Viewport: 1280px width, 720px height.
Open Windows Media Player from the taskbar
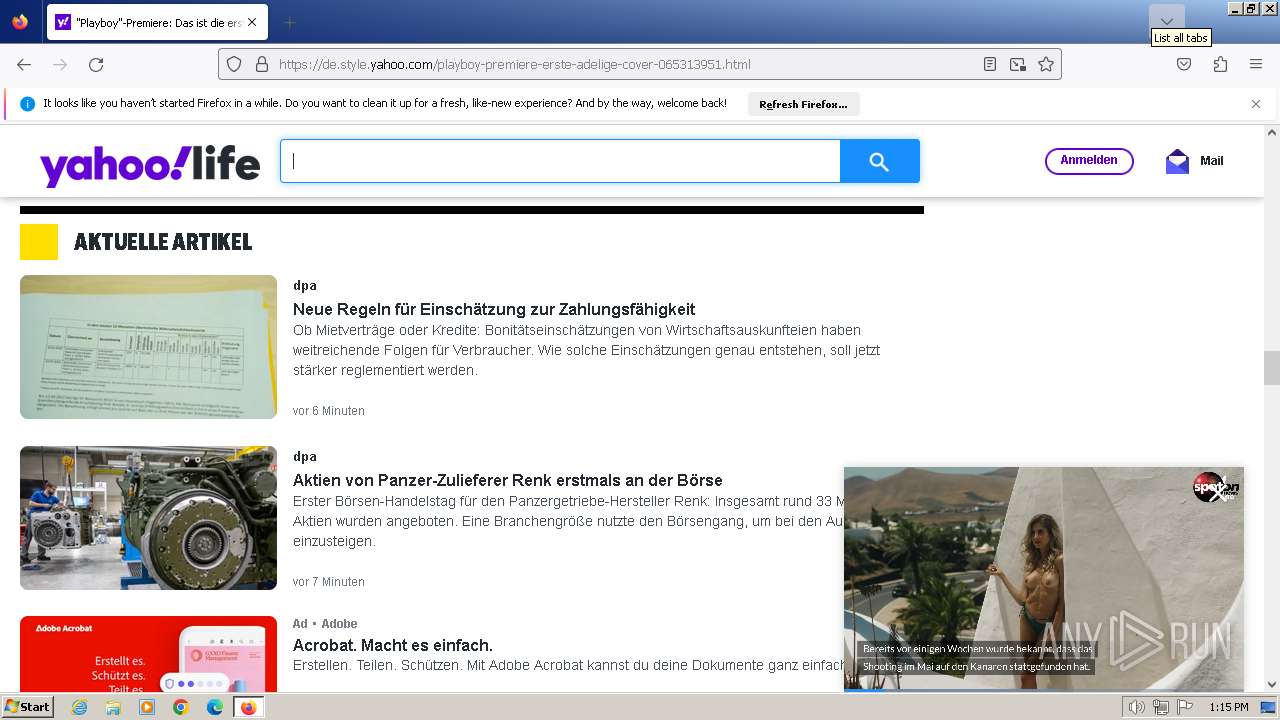pyautogui.click(x=147, y=707)
